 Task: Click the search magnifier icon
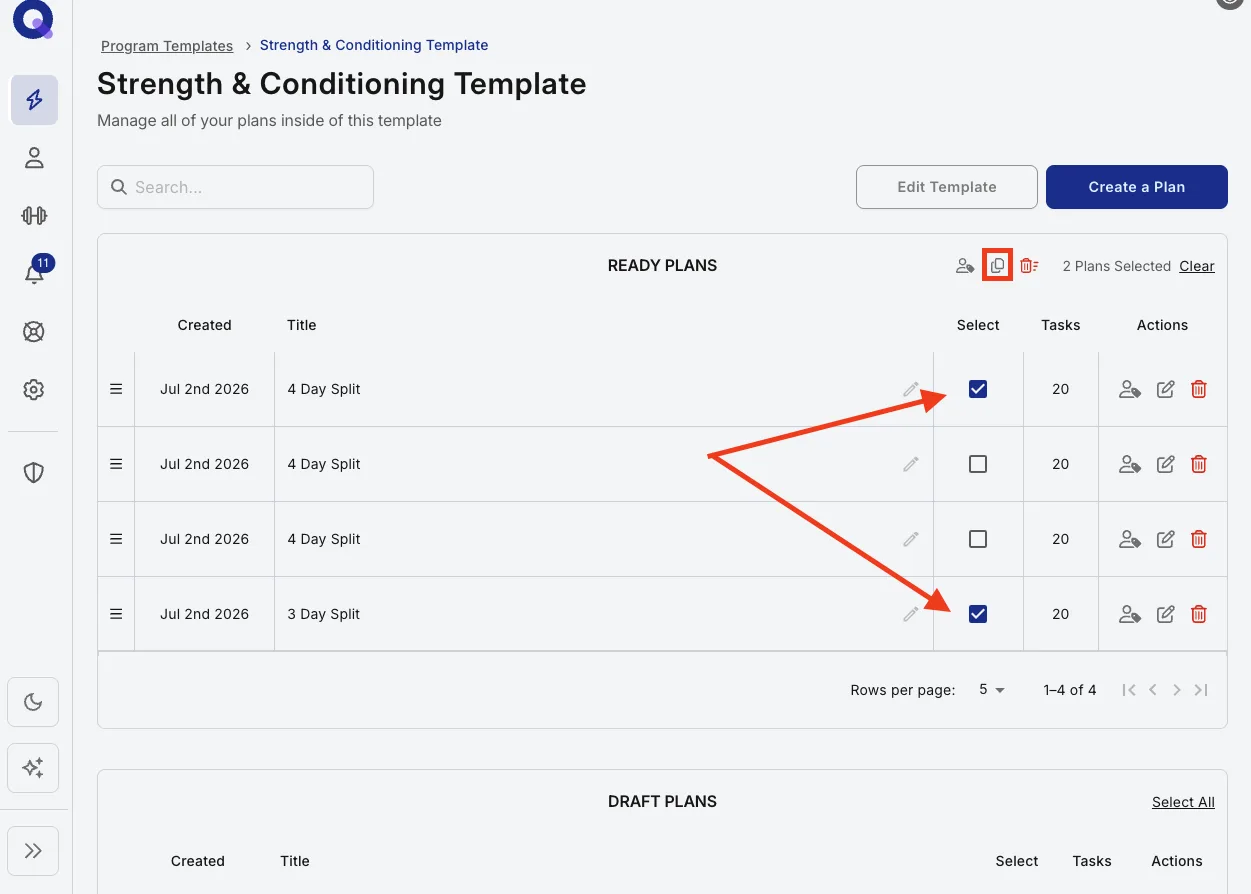click(119, 187)
